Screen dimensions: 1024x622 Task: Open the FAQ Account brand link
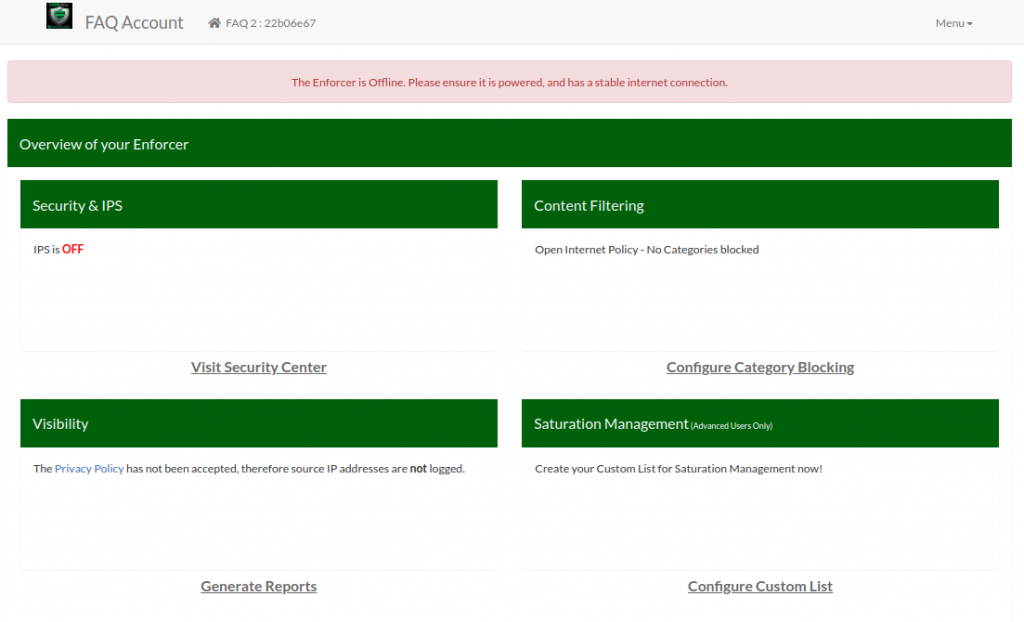(134, 22)
